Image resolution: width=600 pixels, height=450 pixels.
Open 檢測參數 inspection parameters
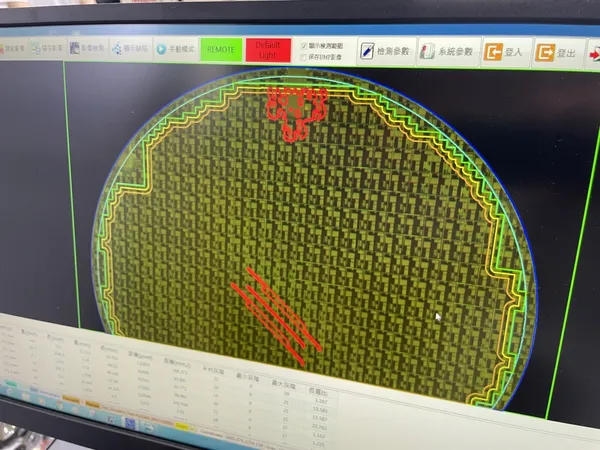[386, 51]
